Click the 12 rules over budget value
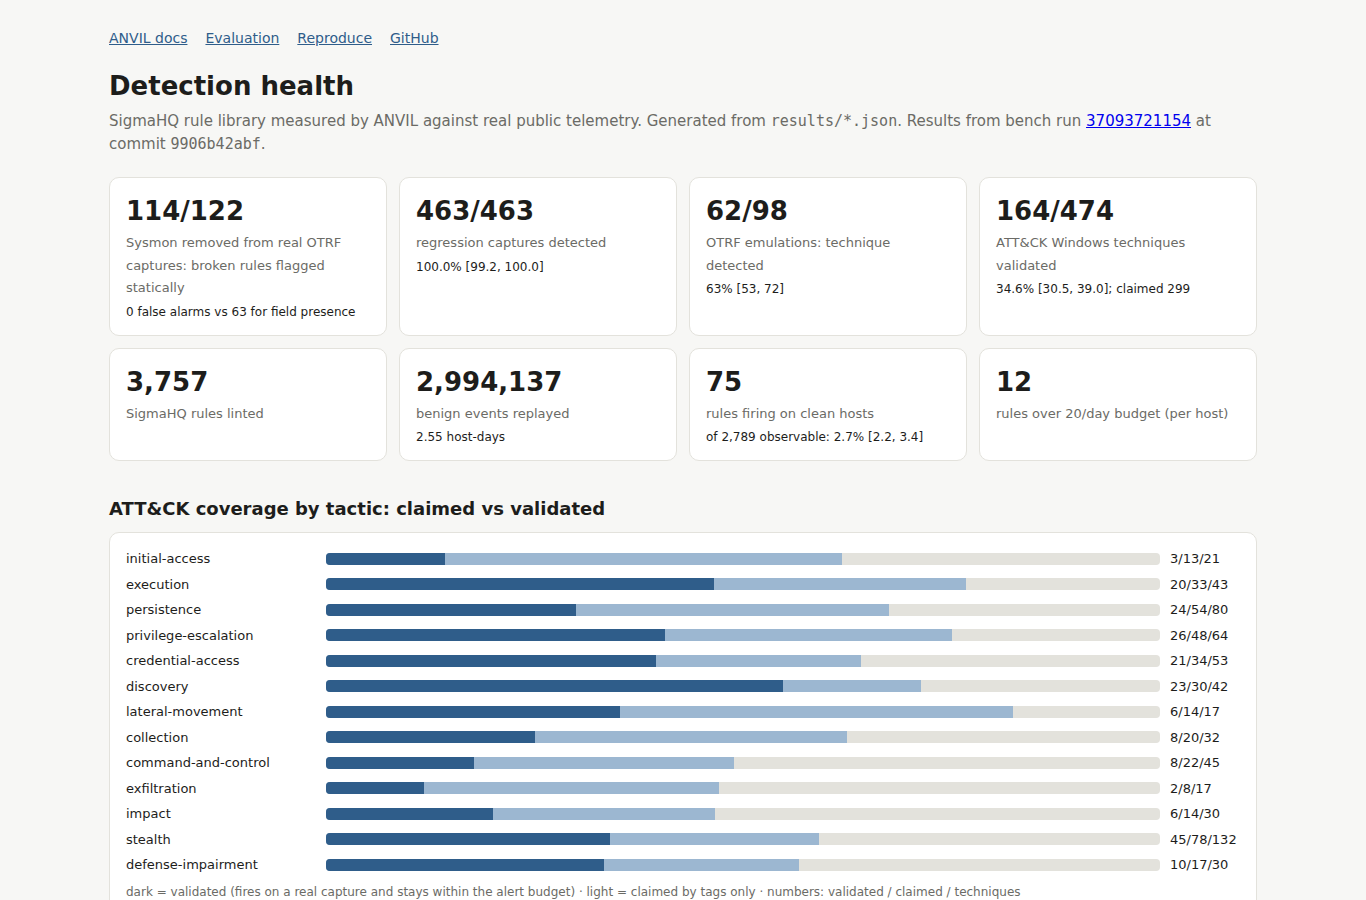The image size is (1366, 900). pos(1014,382)
